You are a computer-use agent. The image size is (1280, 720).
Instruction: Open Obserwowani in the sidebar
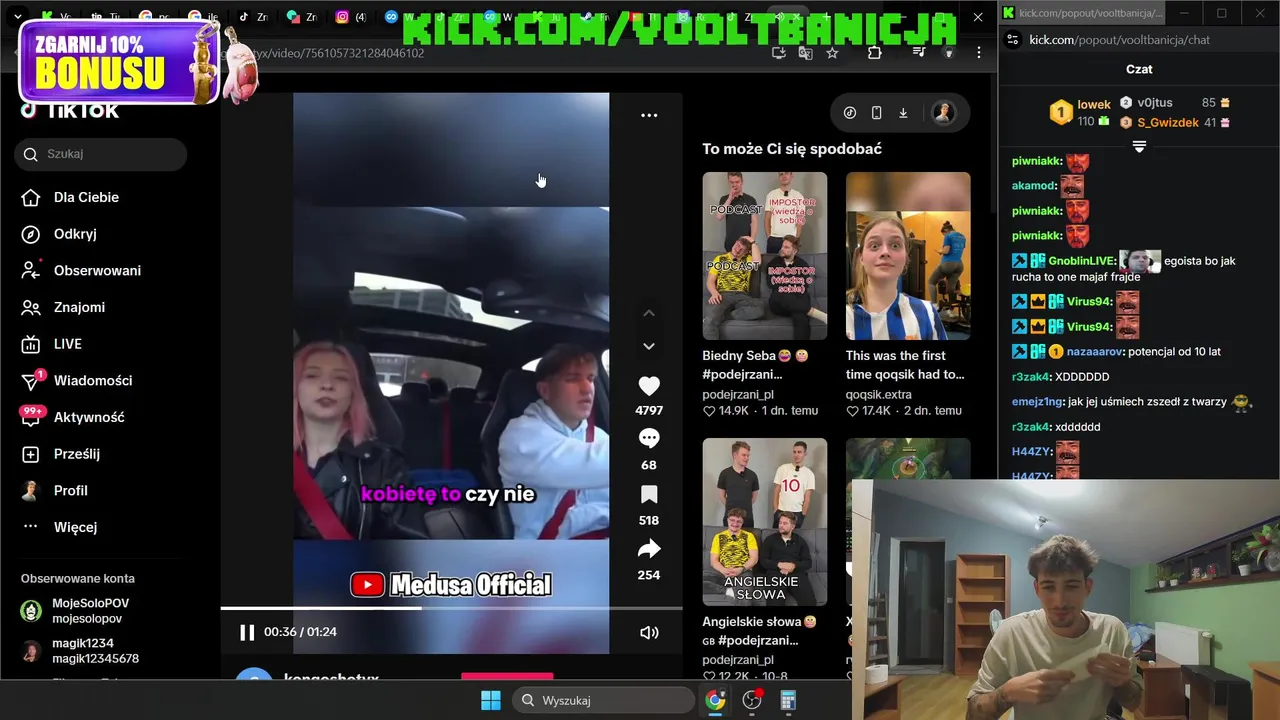[97, 271]
